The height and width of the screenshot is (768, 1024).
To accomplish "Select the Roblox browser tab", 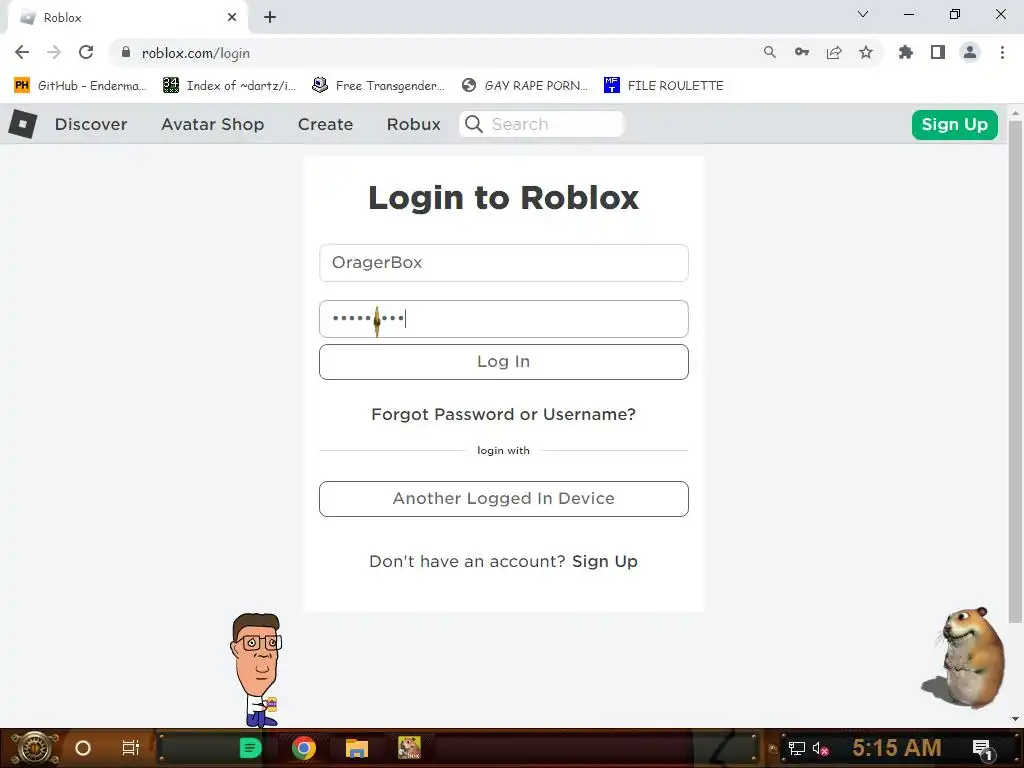I will coord(127,18).
